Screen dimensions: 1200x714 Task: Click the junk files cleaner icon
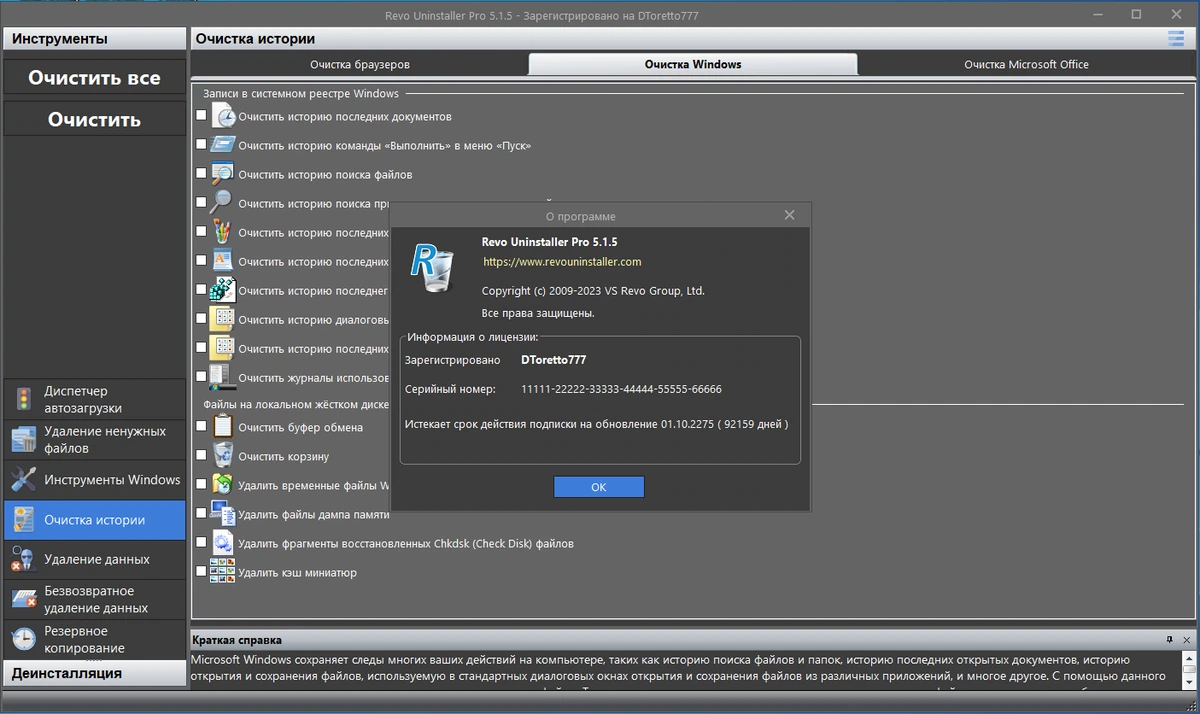tap(23, 439)
